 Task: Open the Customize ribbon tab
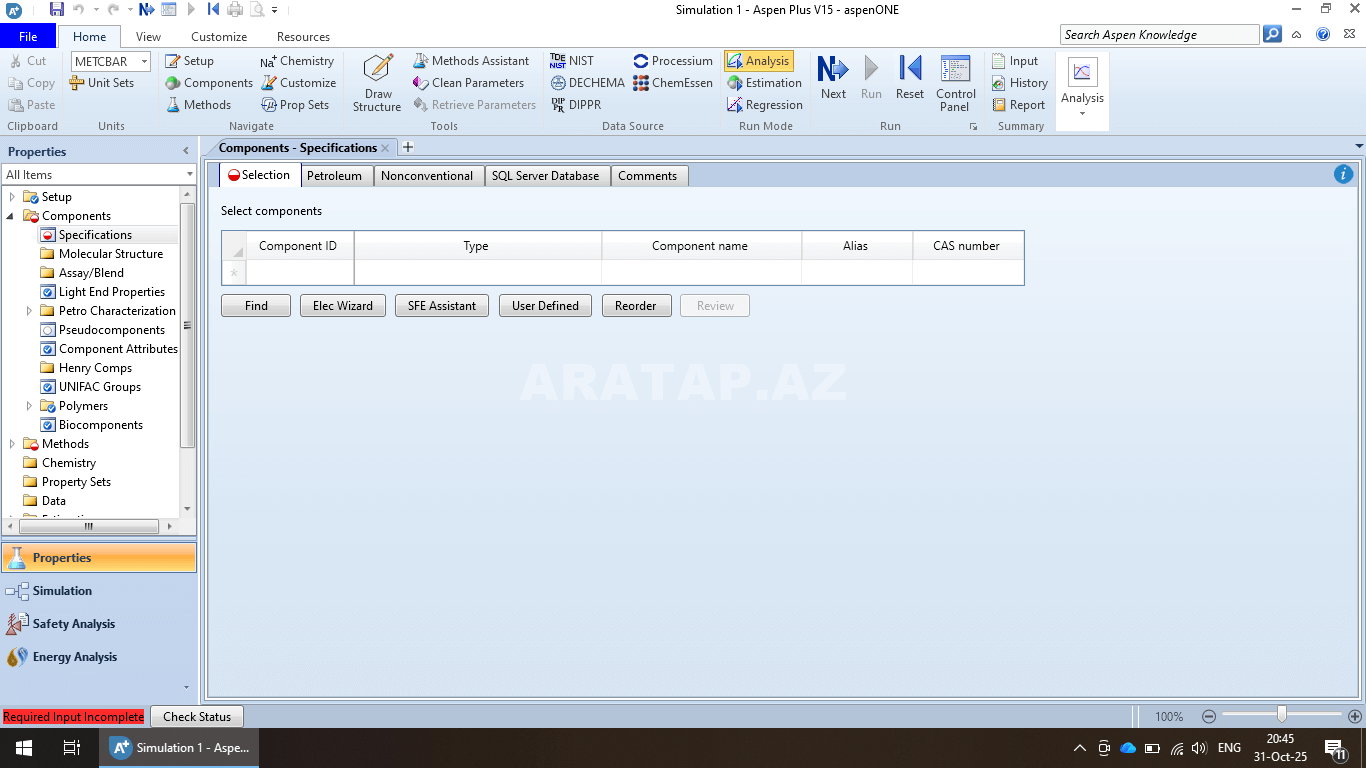219,37
